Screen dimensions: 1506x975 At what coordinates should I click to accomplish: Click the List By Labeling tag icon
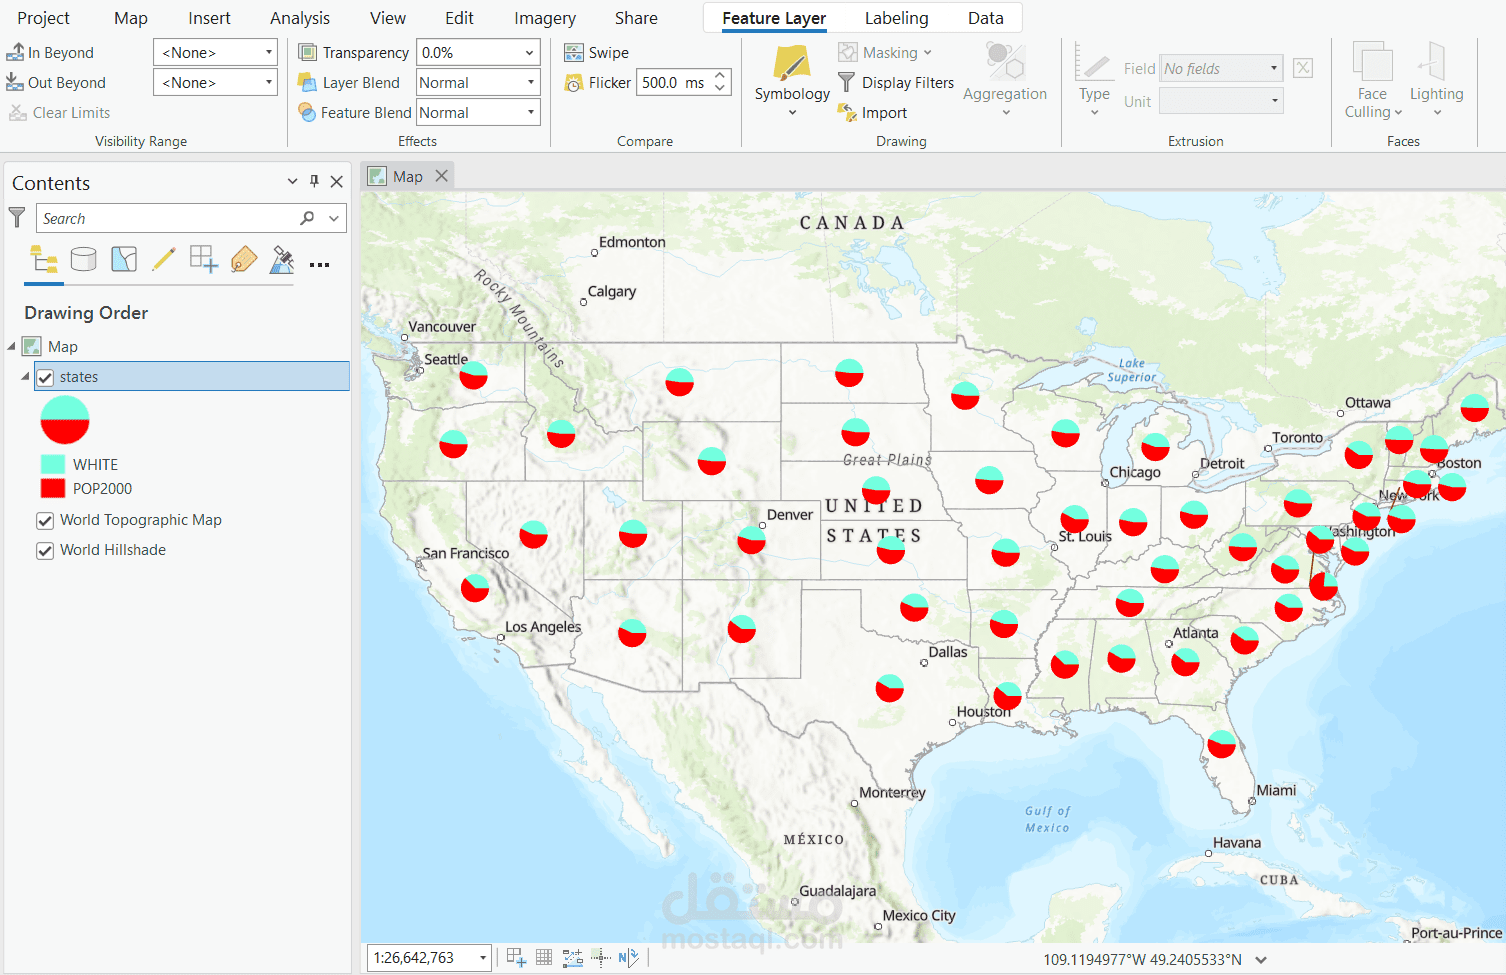pyautogui.click(x=243, y=258)
